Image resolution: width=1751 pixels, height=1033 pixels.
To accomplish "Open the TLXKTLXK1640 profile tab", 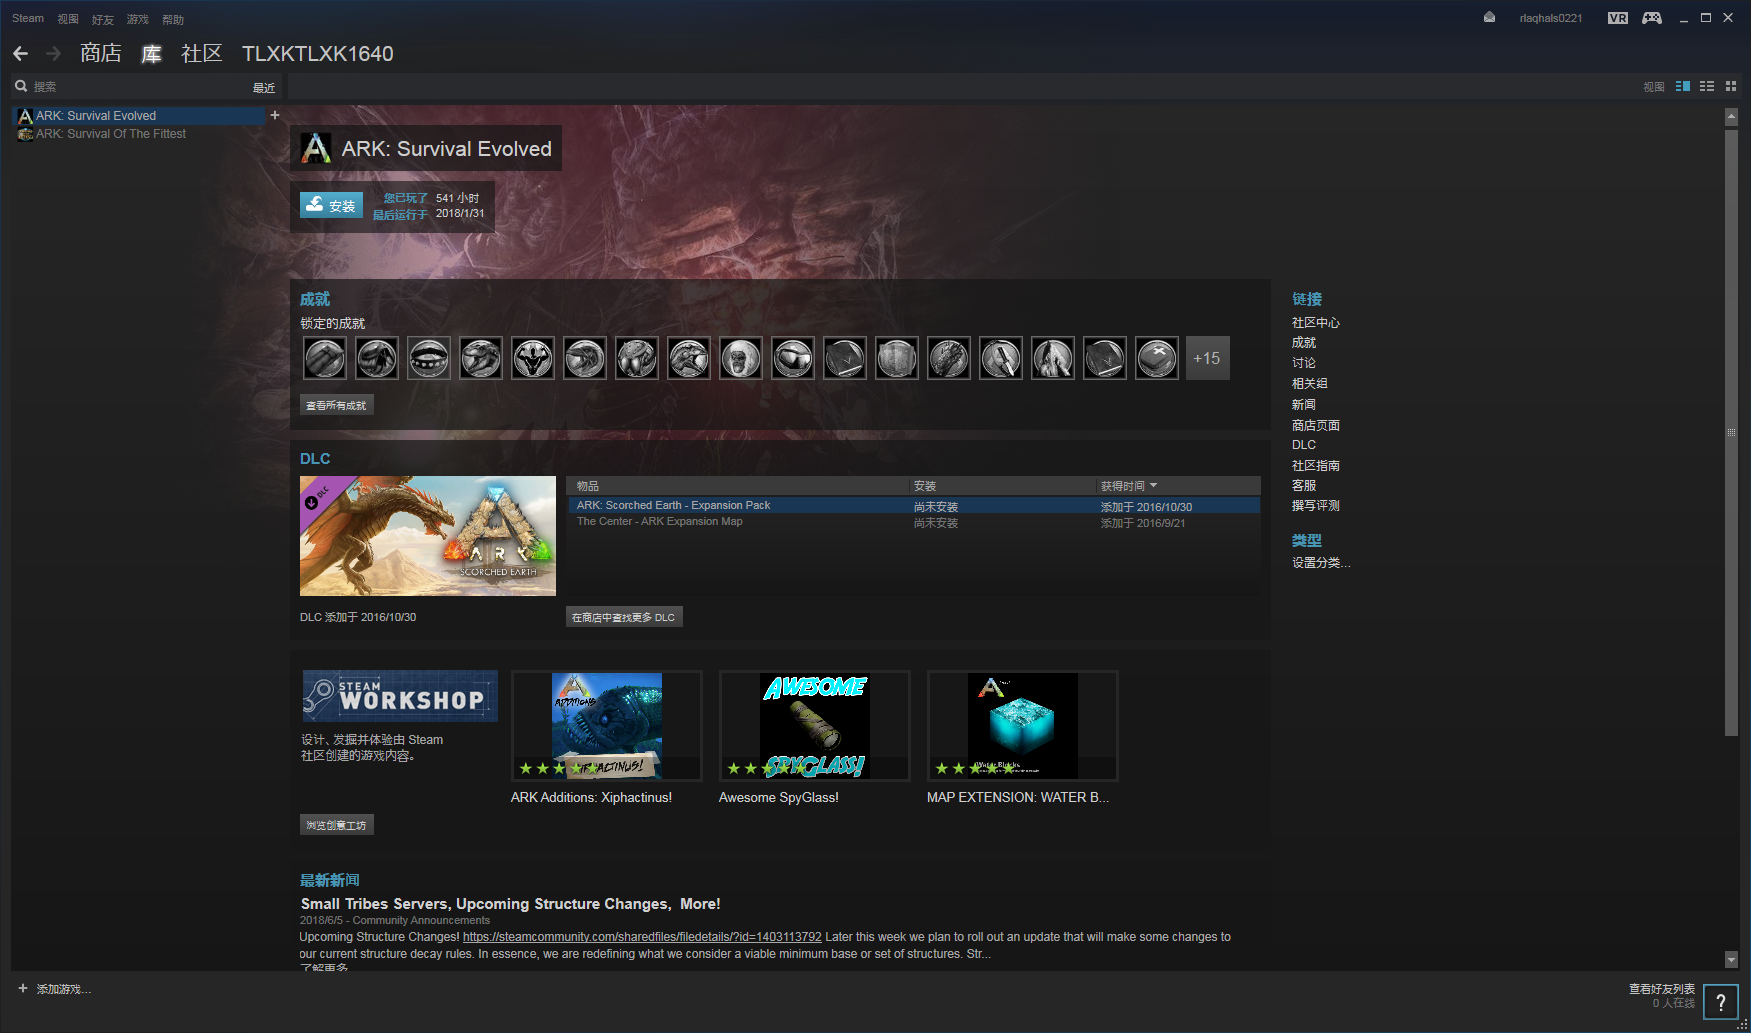I will coord(318,54).
